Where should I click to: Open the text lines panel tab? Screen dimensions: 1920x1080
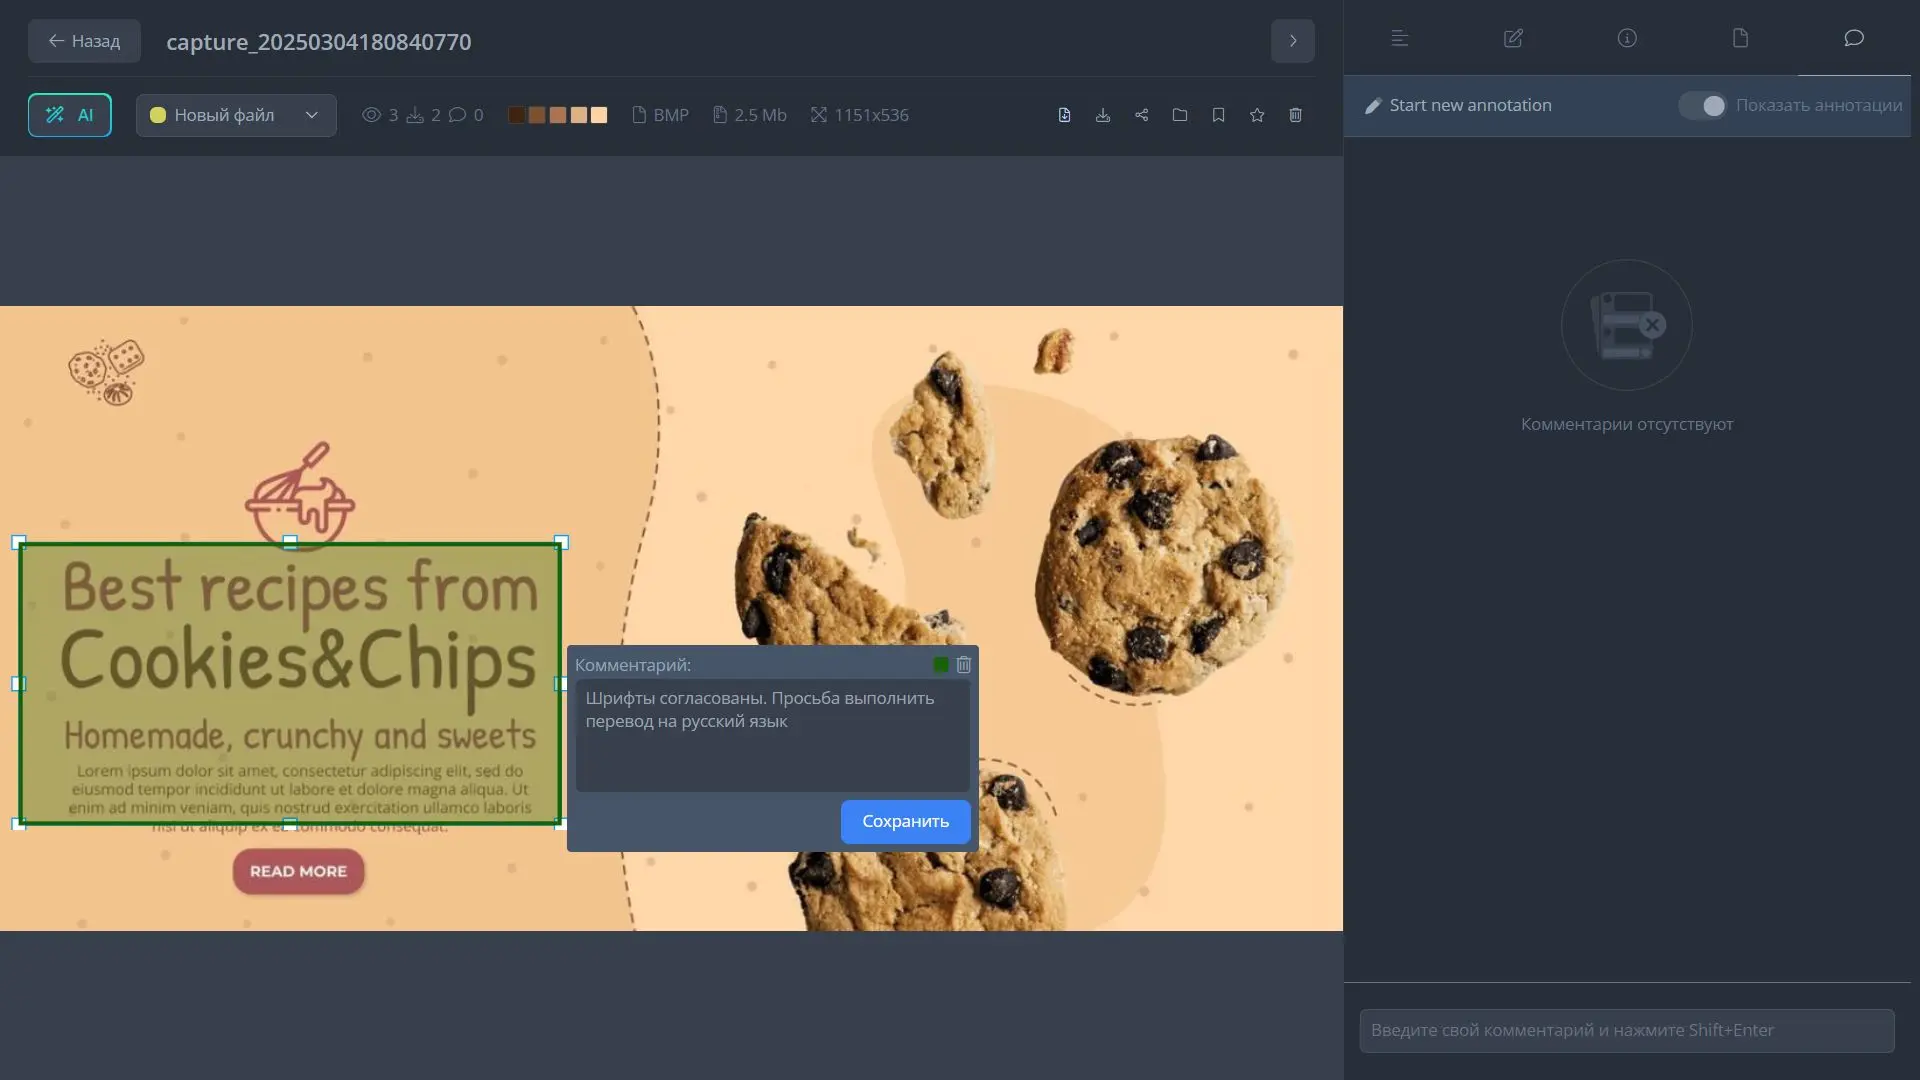tap(1400, 38)
